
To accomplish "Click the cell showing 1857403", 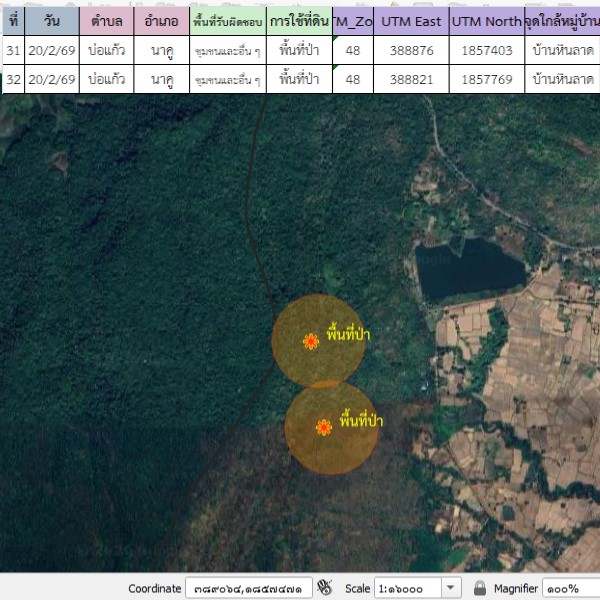I will click(486, 51).
